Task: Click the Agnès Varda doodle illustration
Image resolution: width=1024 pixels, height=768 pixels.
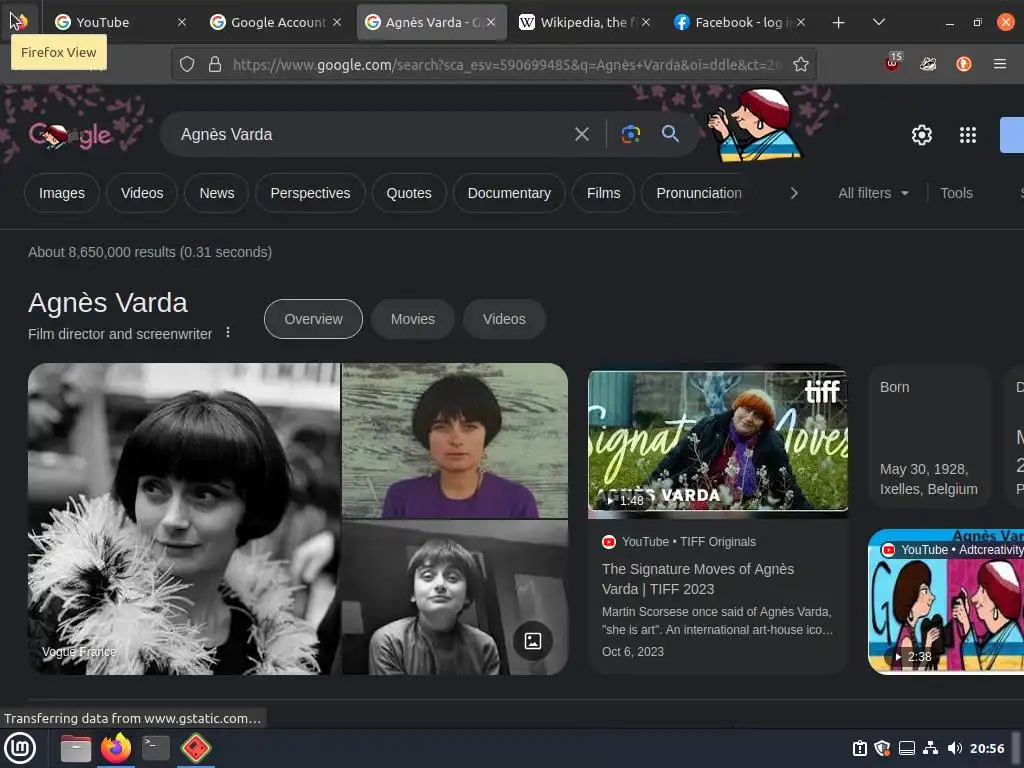Action: point(755,124)
